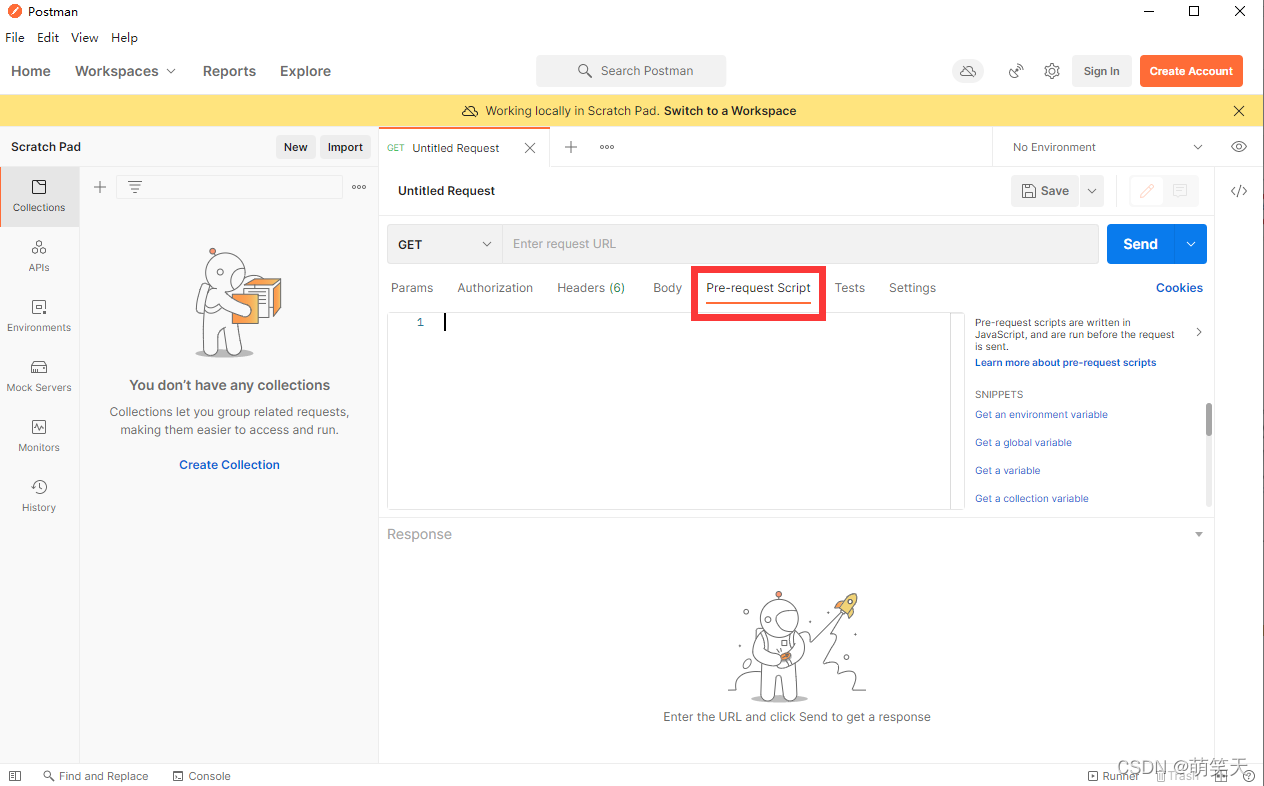The height and width of the screenshot is (786, 1264).
Task: Click the plus icon to create collection
Action: [100, 187]
